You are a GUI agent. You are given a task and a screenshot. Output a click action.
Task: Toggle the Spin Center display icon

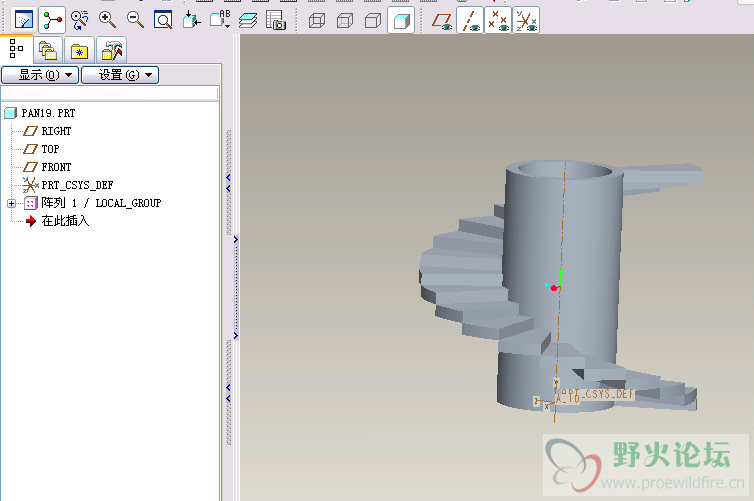click(52, 20)
